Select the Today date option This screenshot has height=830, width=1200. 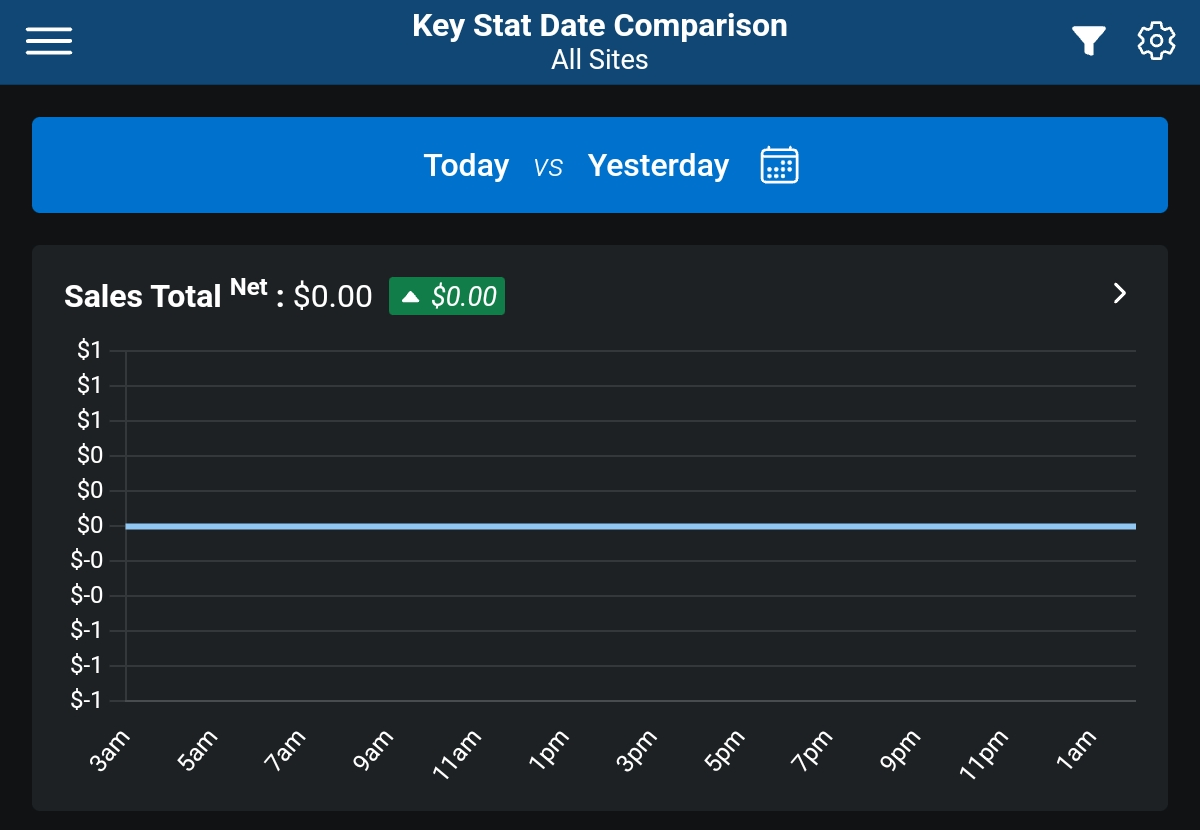coord(466,165)
